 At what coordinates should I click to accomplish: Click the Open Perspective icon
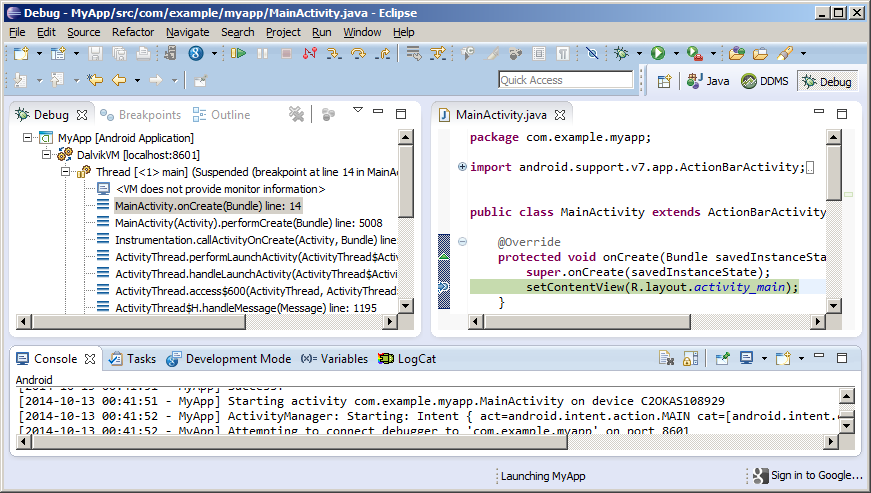[664, 82]
